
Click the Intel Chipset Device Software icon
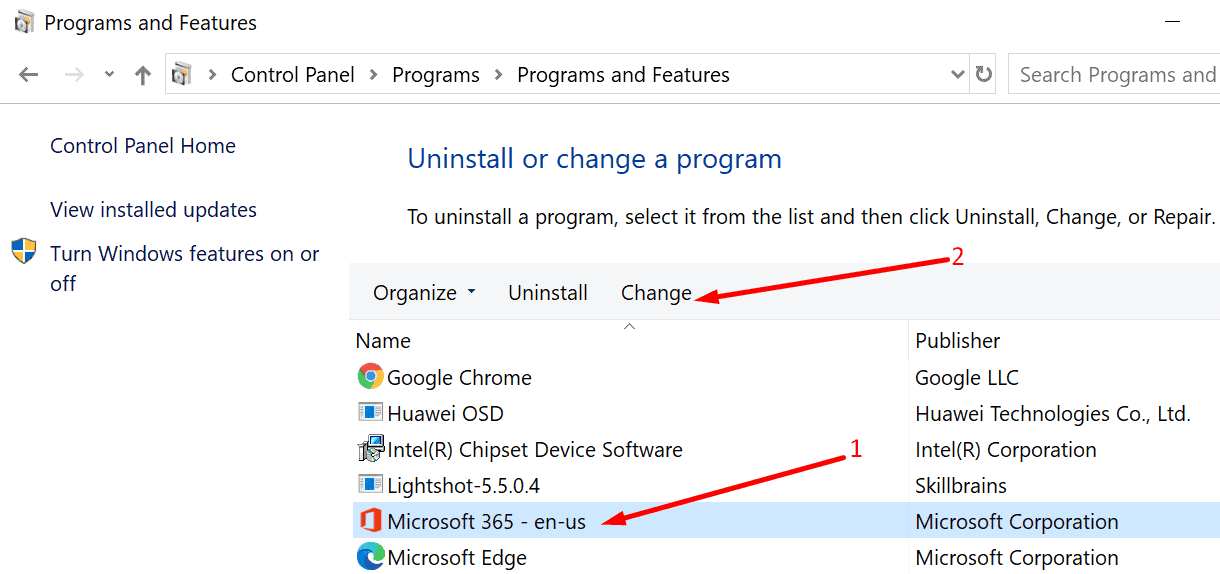coord(370,449)
